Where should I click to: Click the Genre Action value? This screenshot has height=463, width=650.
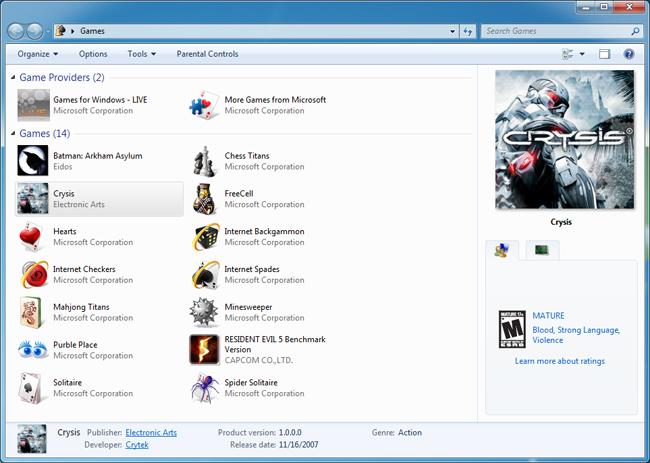[410, 432]
